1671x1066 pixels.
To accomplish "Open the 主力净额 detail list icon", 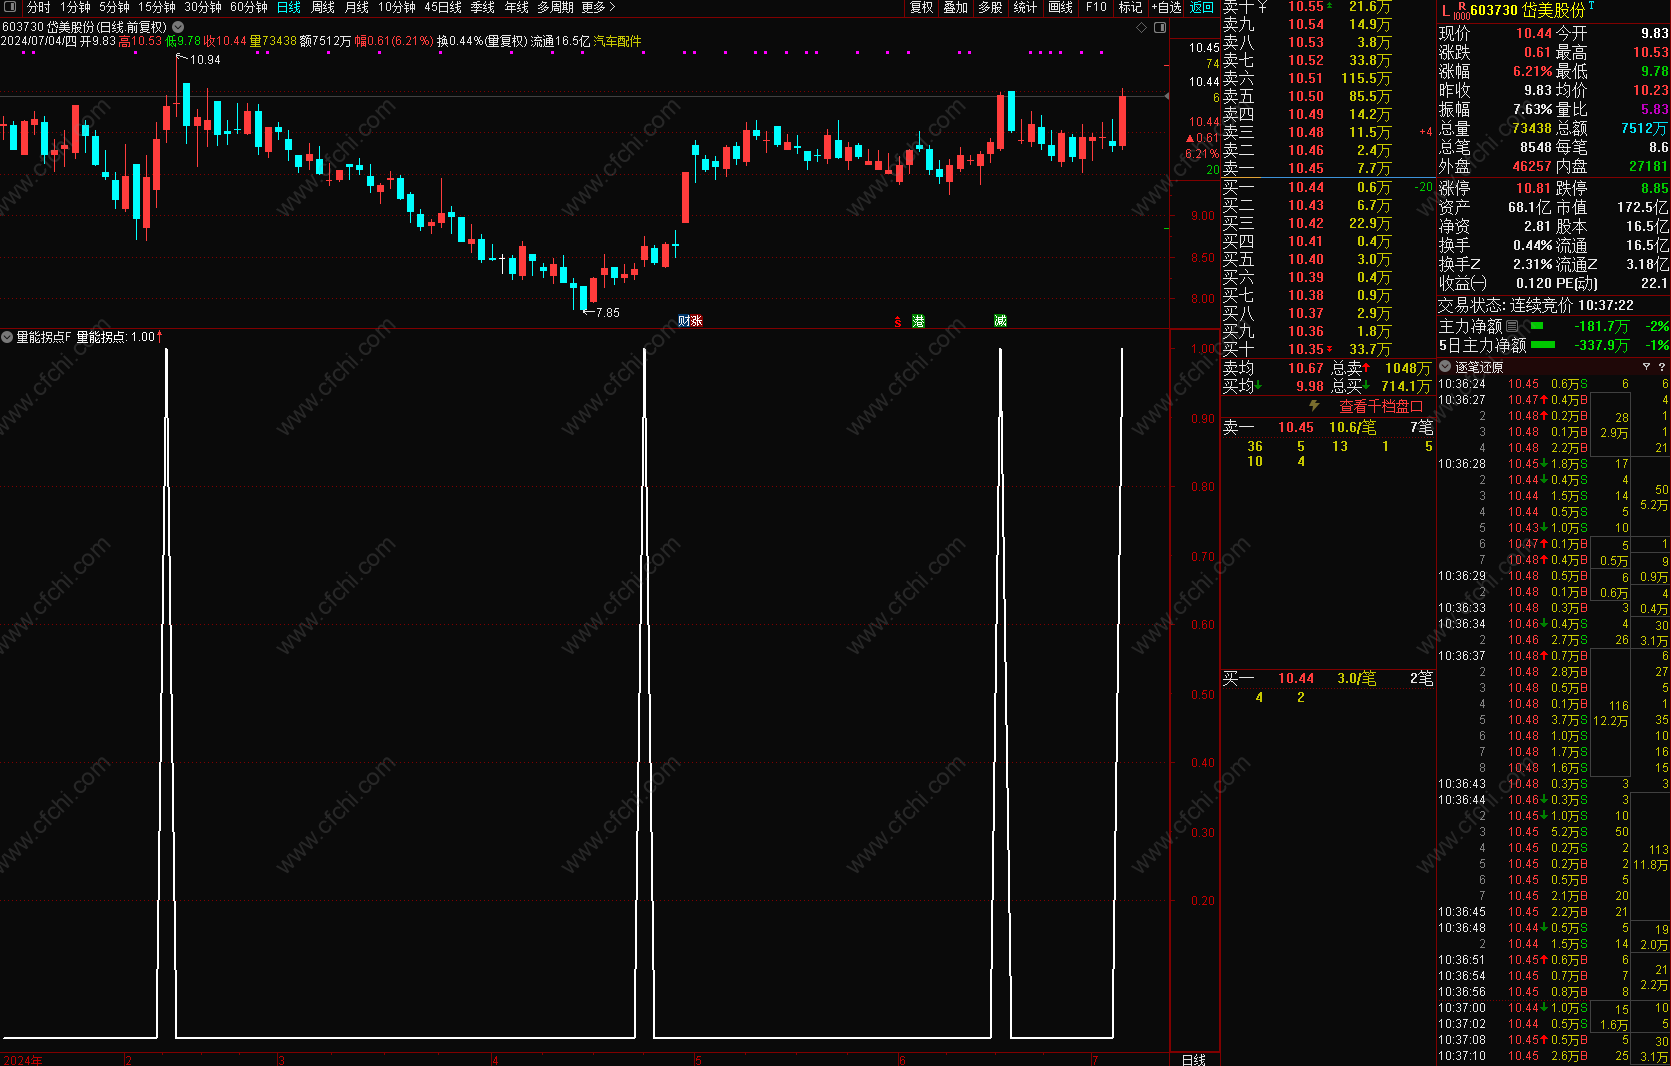I will [x=1512, y=326].
